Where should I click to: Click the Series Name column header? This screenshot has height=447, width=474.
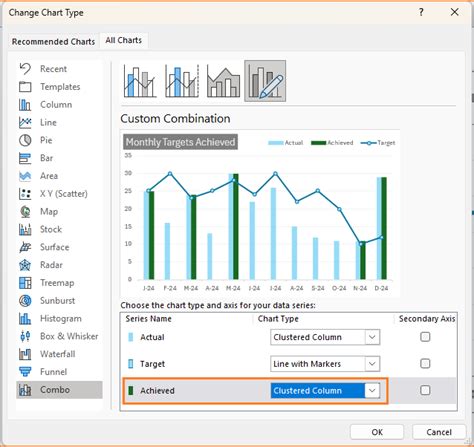(148, 319)
